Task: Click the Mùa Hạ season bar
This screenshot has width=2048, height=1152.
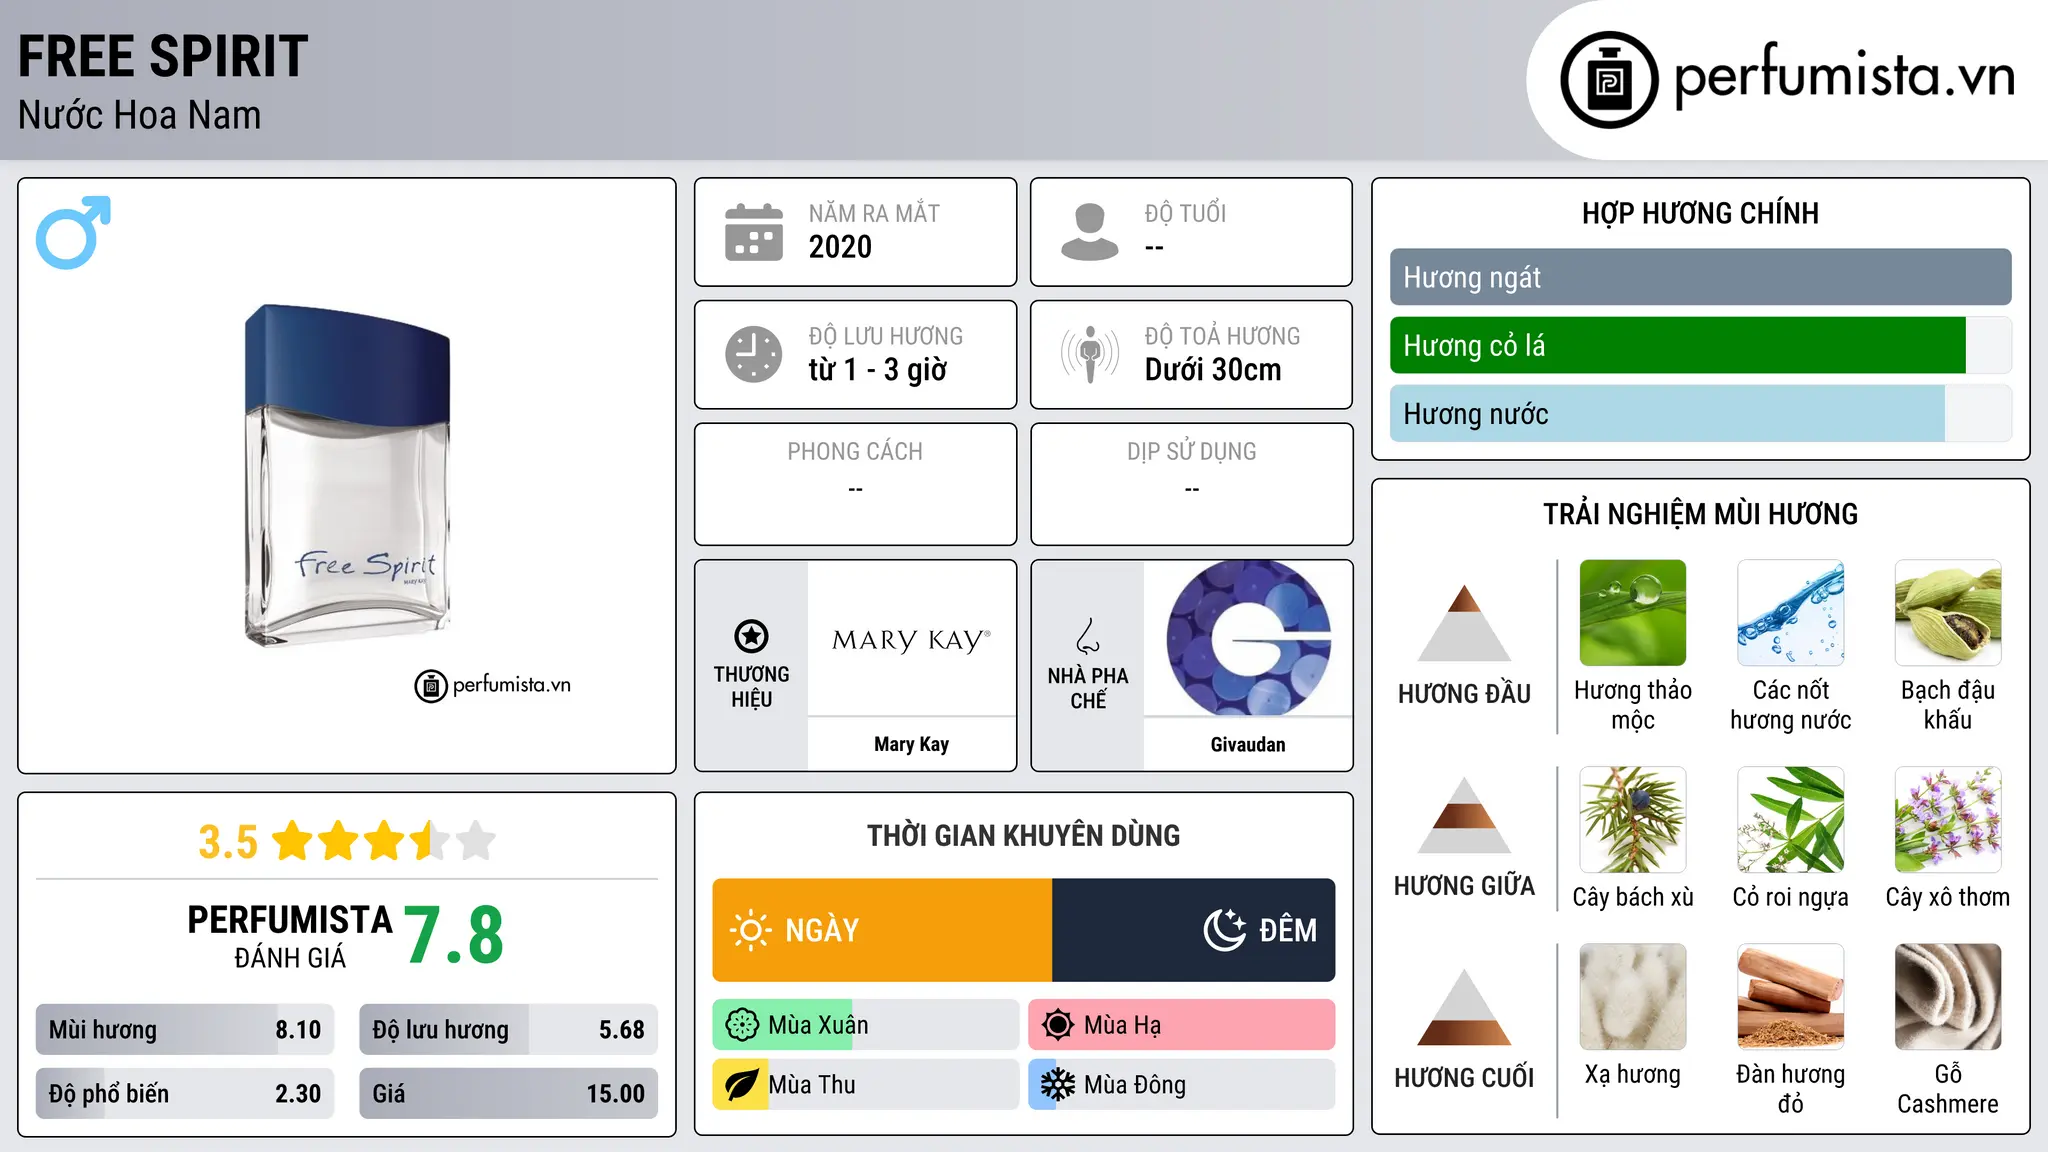Action: [1182, 1025]
